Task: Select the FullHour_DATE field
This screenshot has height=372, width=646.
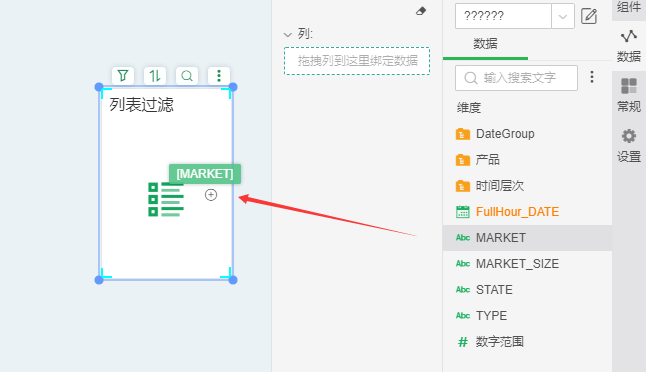Action: [517, 212]
